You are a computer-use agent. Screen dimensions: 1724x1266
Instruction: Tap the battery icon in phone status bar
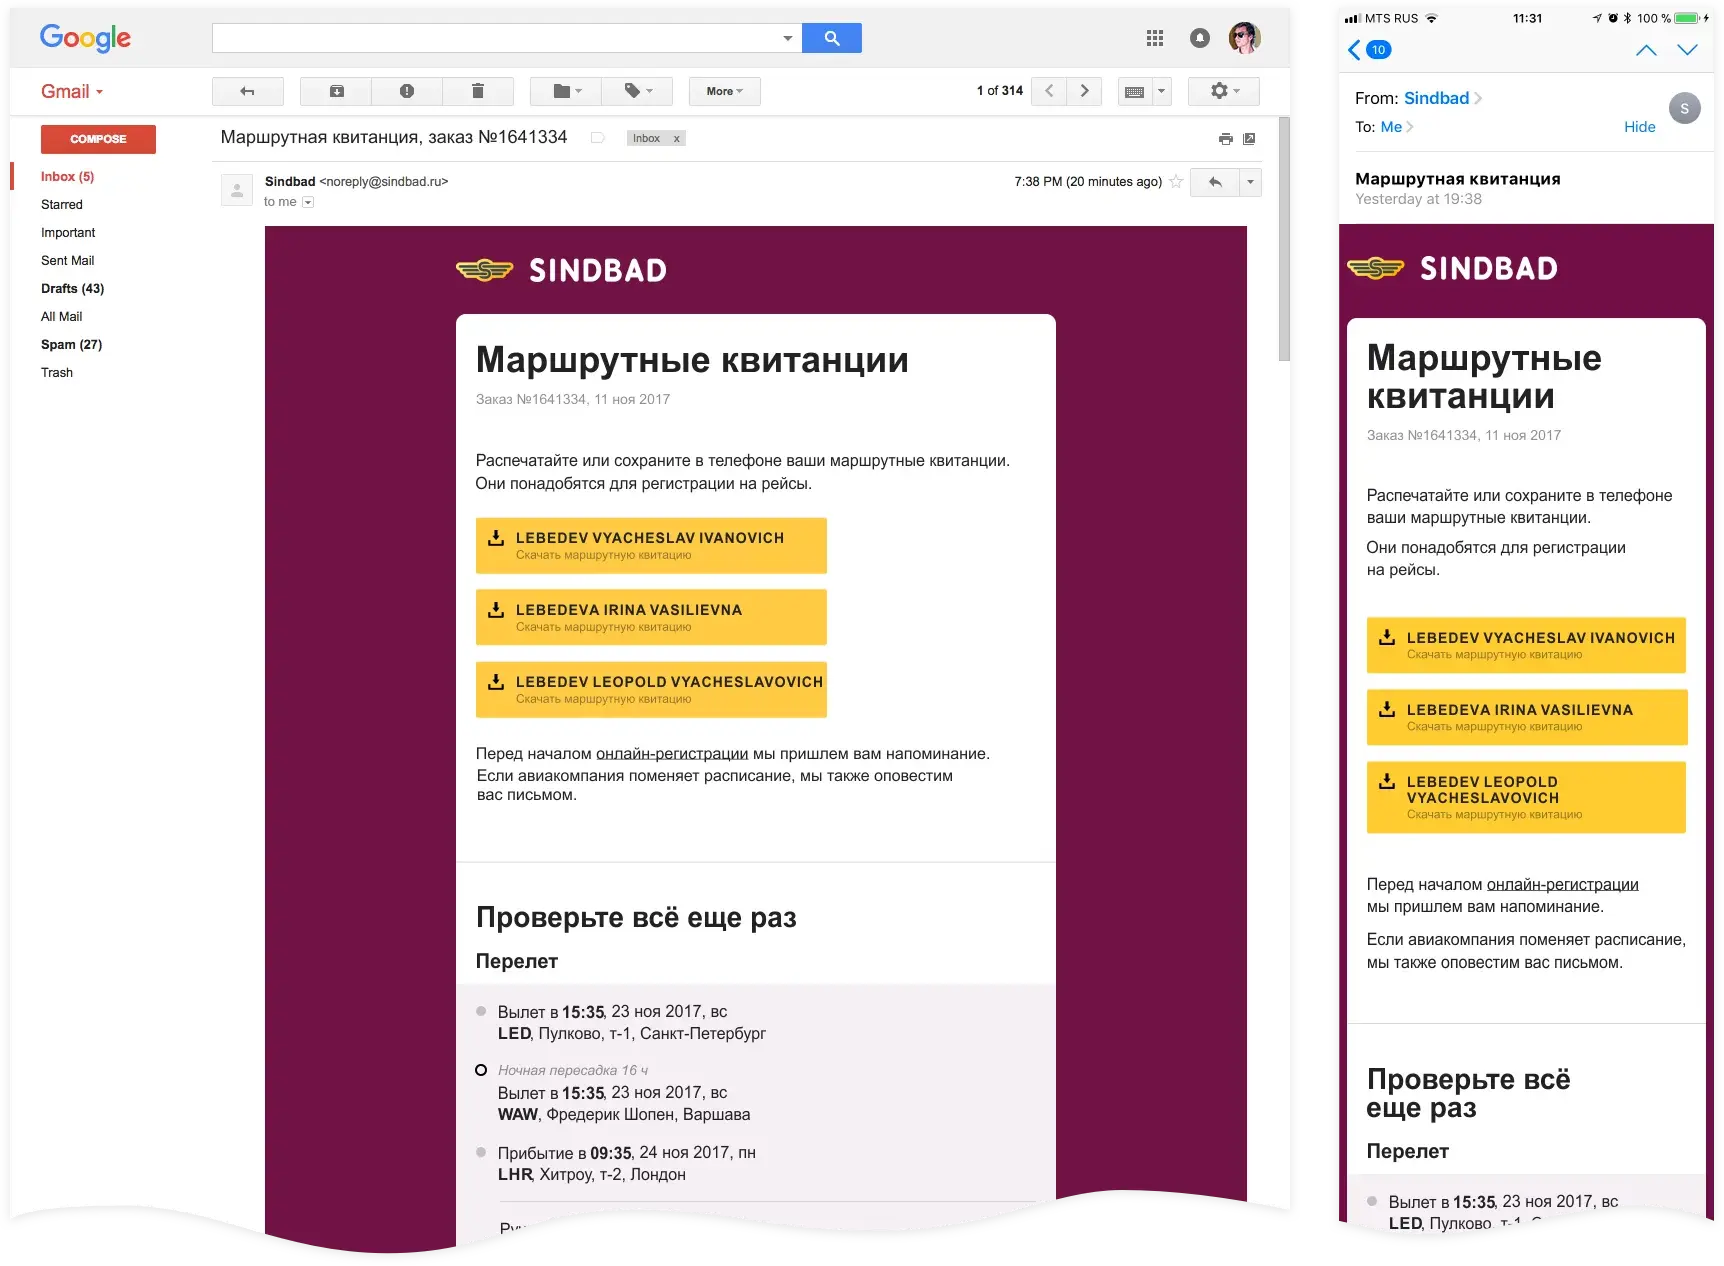(1688, 18)
